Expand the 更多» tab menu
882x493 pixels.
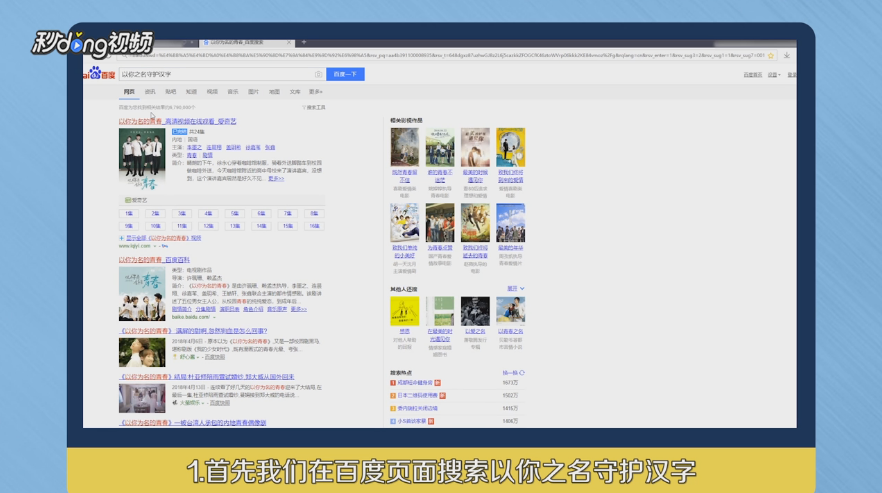click(316, 92)
